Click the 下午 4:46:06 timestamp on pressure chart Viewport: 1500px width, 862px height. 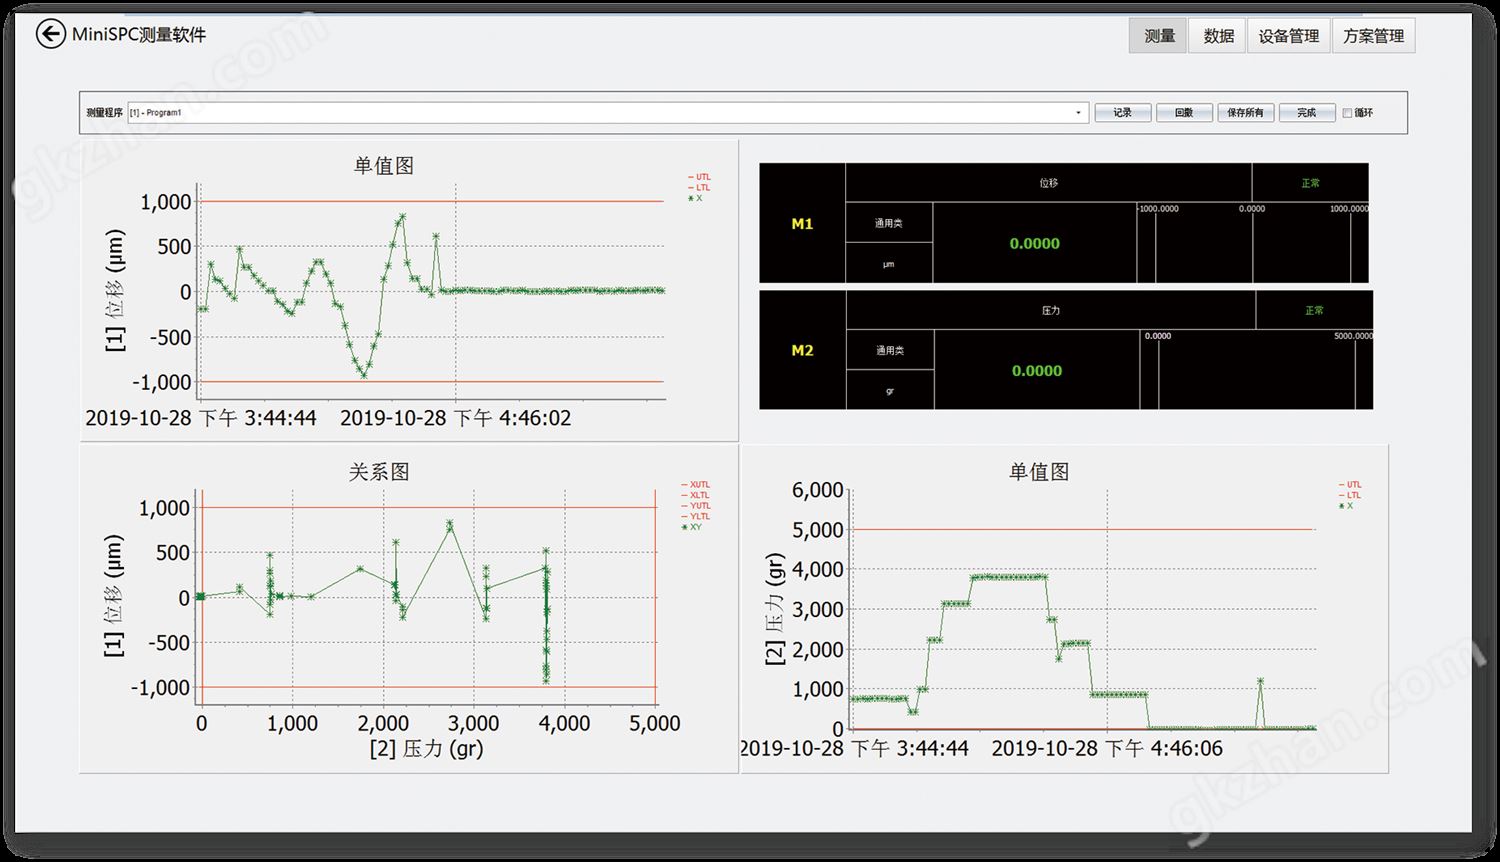(1164, 748)
